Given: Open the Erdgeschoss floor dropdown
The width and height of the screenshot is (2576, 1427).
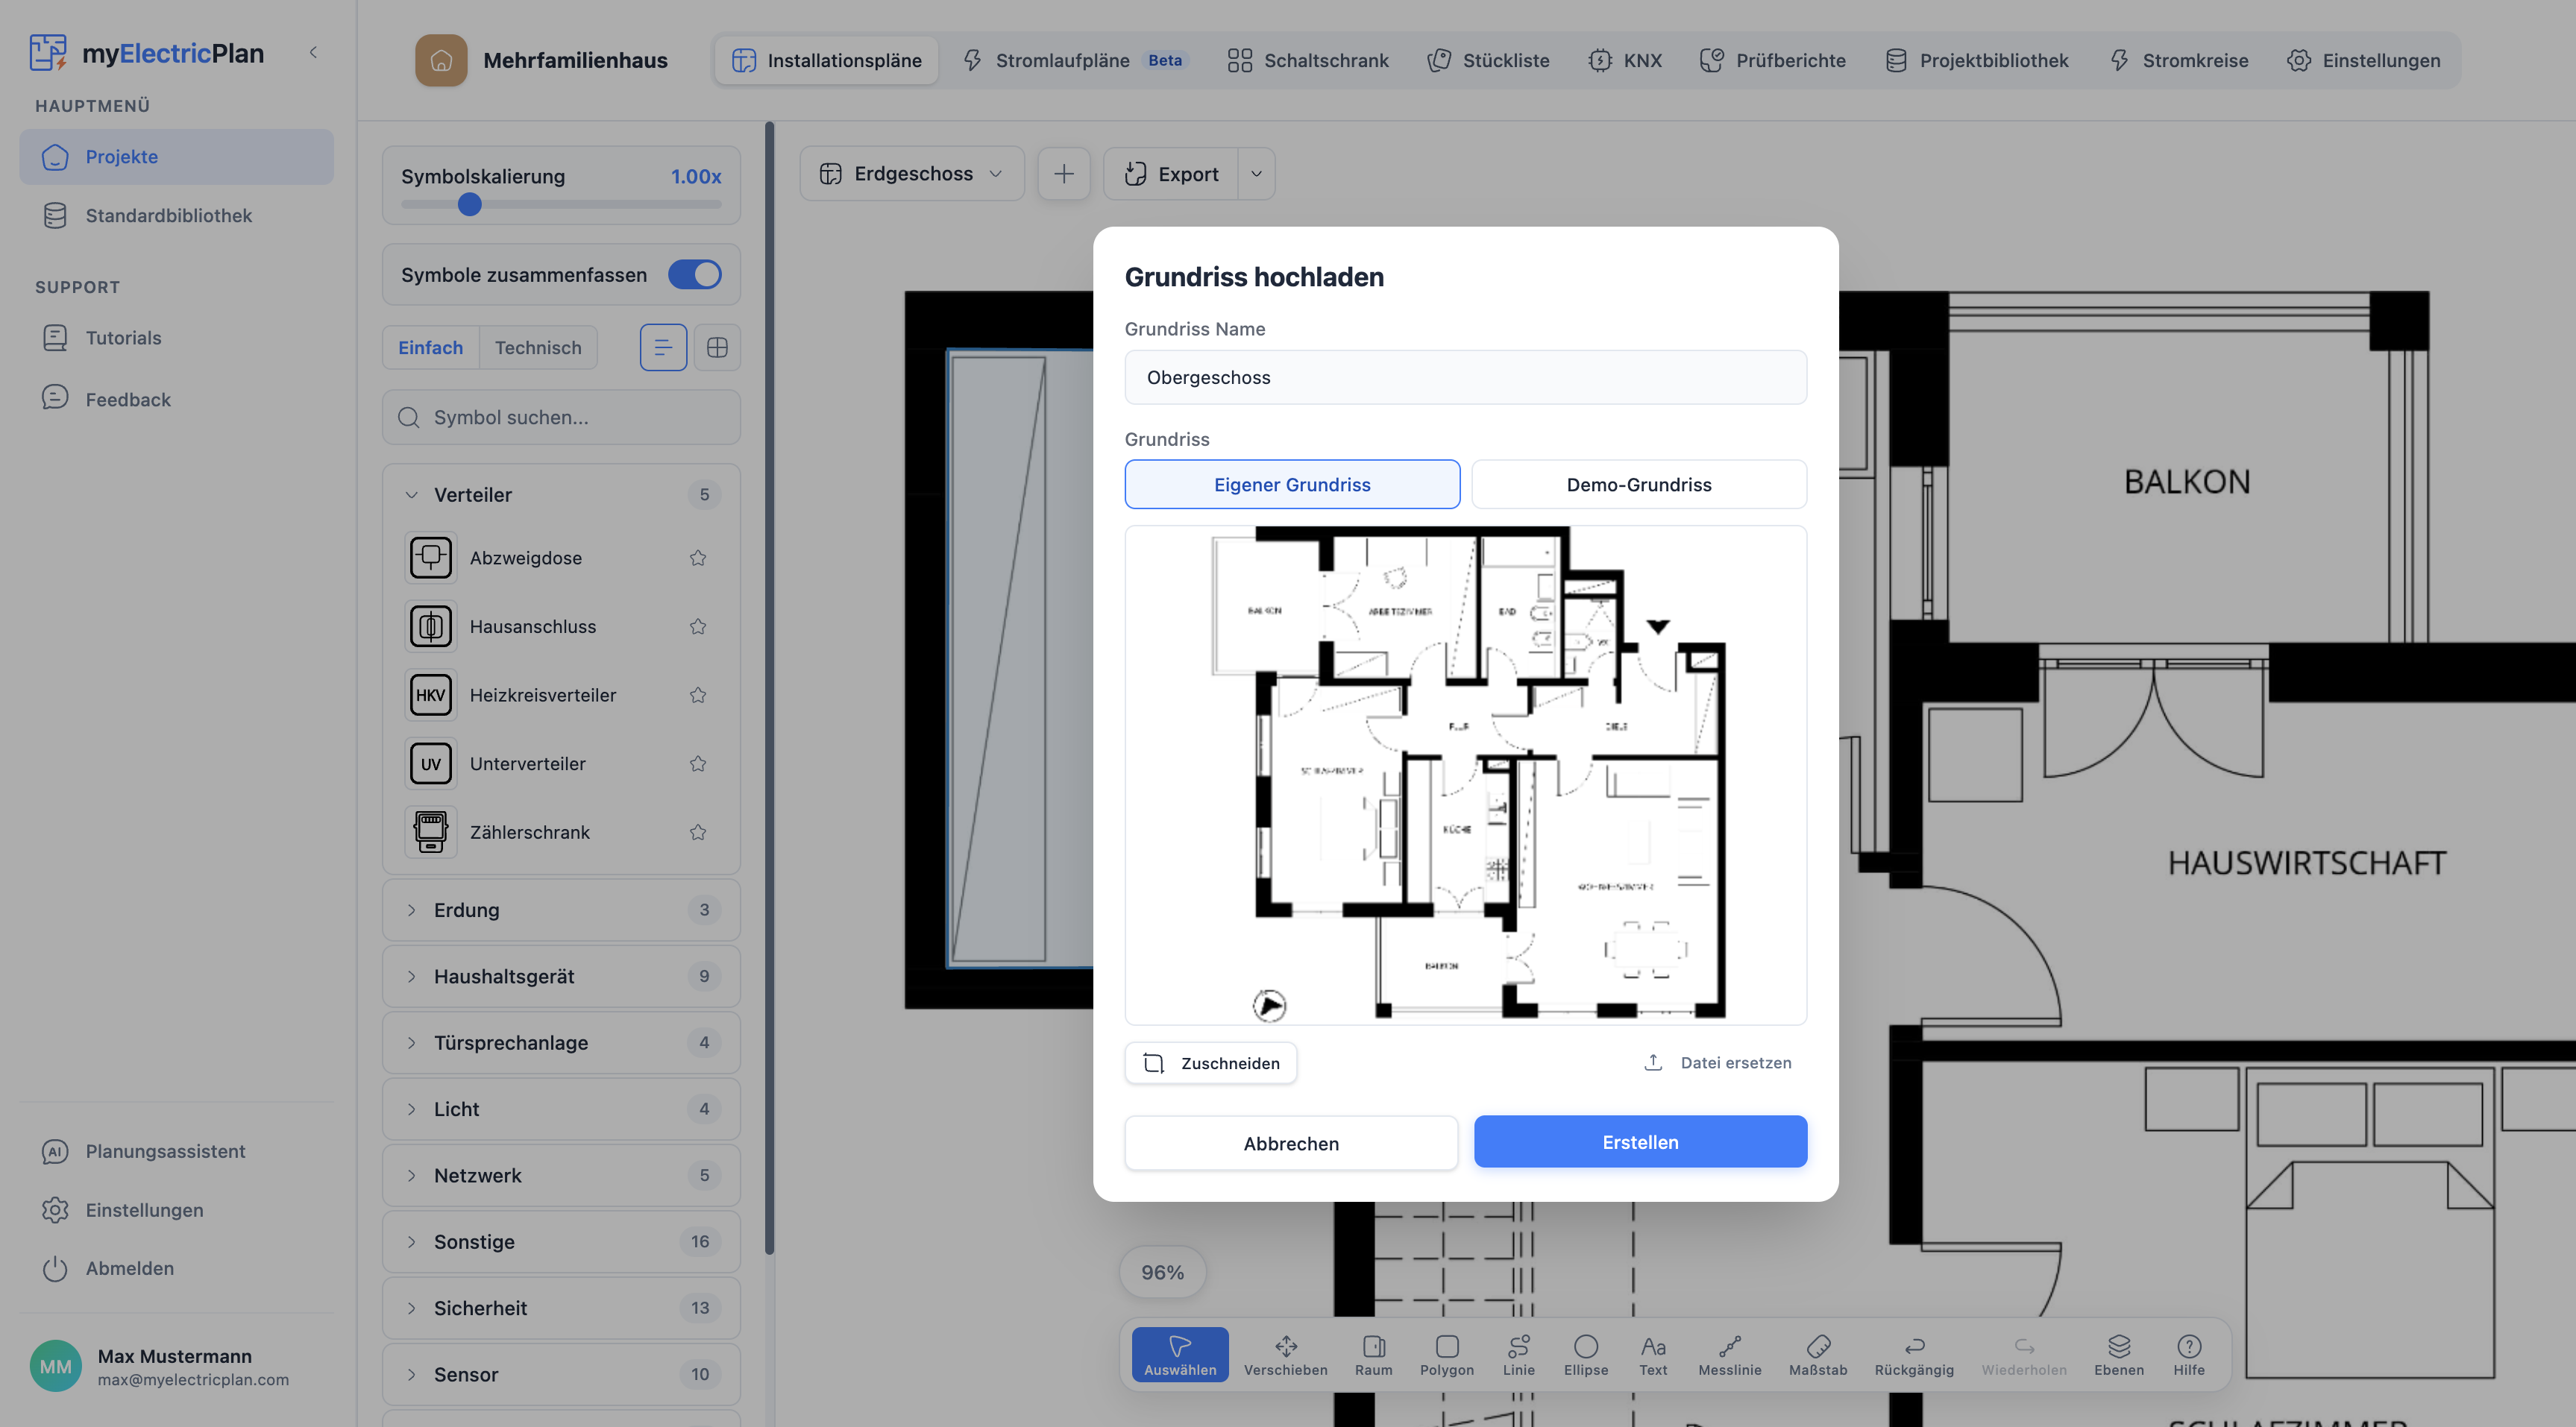Looking at the screenshot, I should pyautogui.click(x=912, y=174).
